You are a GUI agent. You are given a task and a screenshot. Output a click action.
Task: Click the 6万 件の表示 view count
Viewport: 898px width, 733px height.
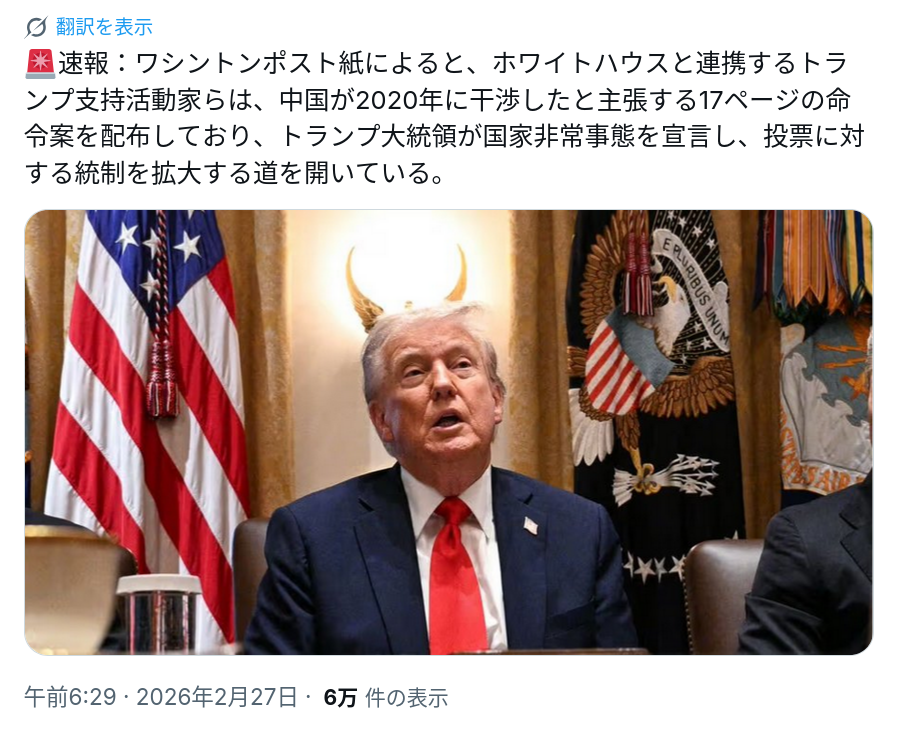385,697
